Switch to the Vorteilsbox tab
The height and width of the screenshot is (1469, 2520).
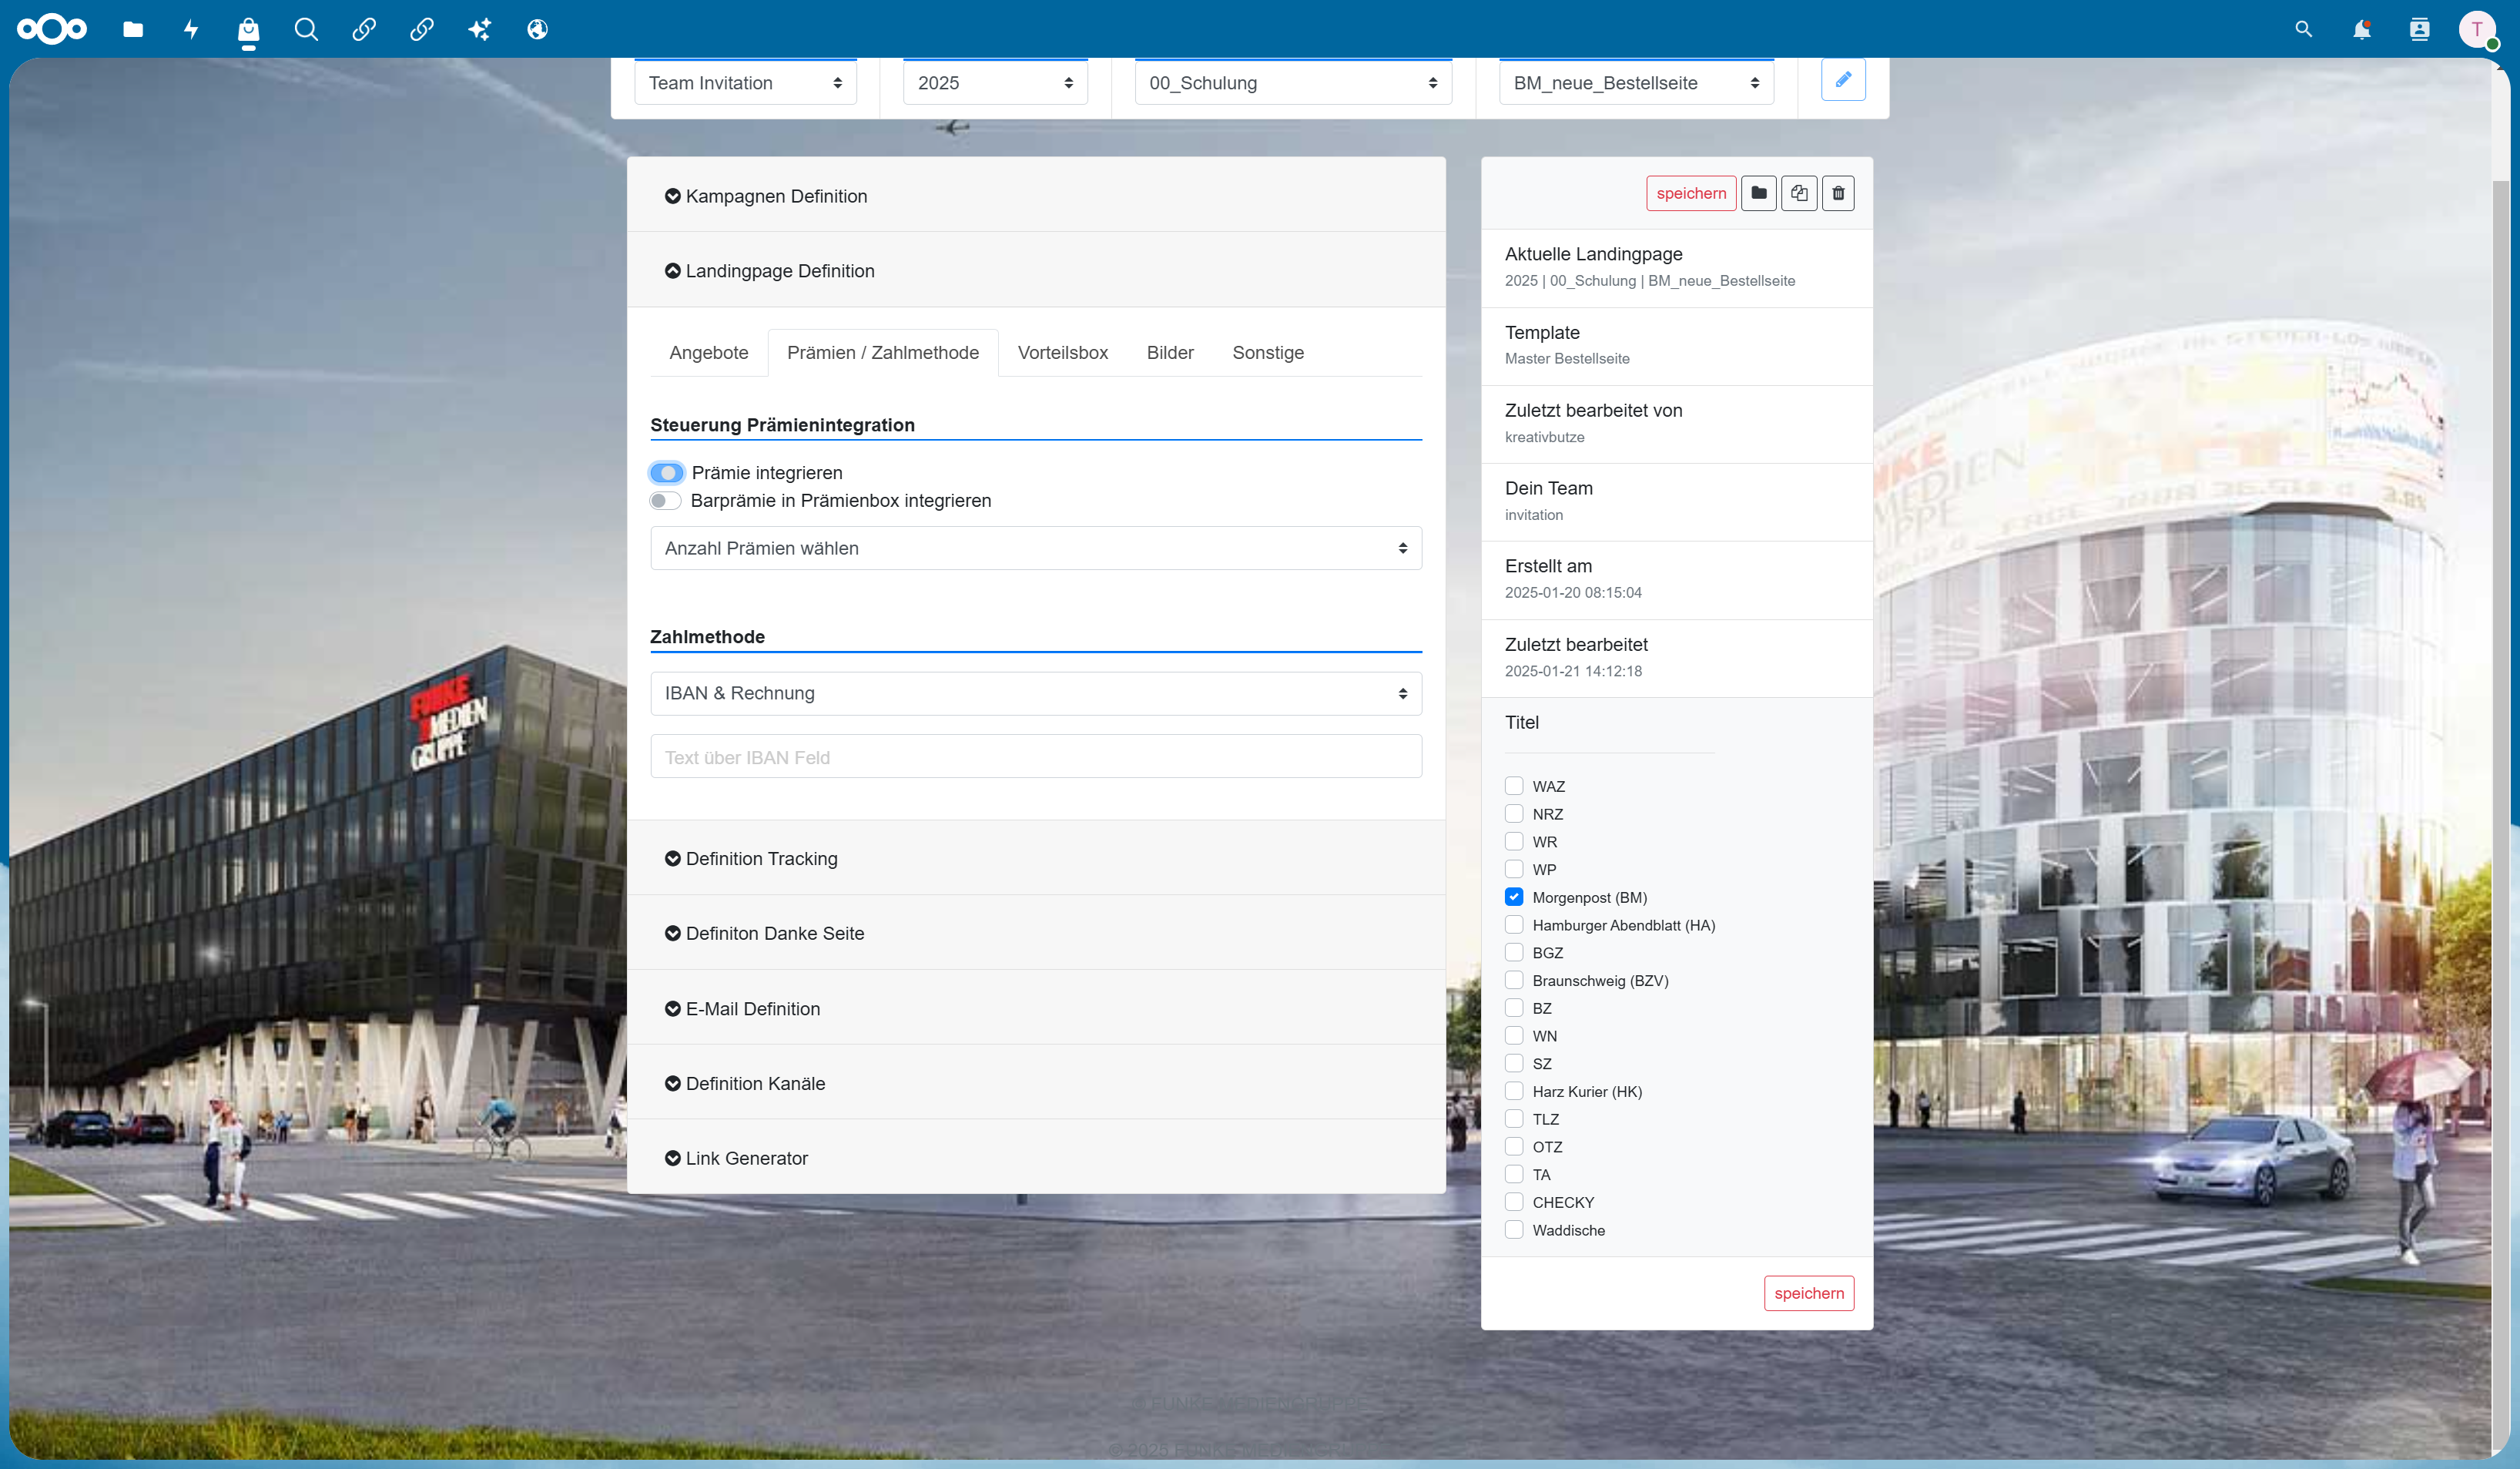pyautogui.click(x=1063, y=353)
